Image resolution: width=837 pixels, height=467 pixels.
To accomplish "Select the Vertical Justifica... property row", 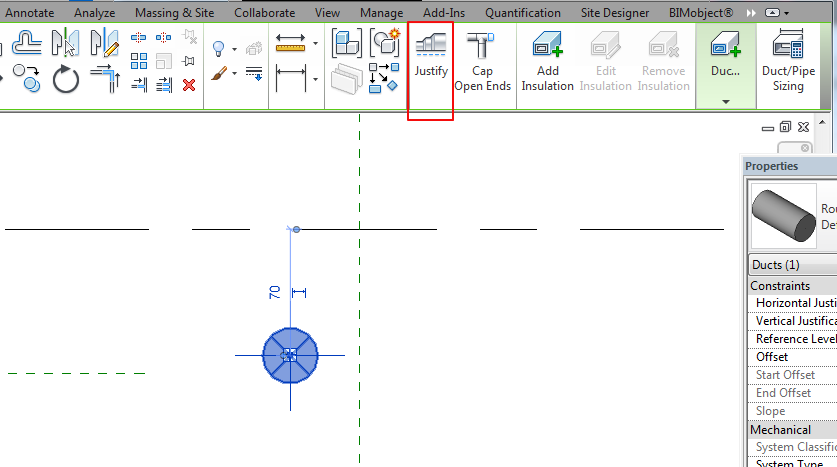I will (793, 321).
